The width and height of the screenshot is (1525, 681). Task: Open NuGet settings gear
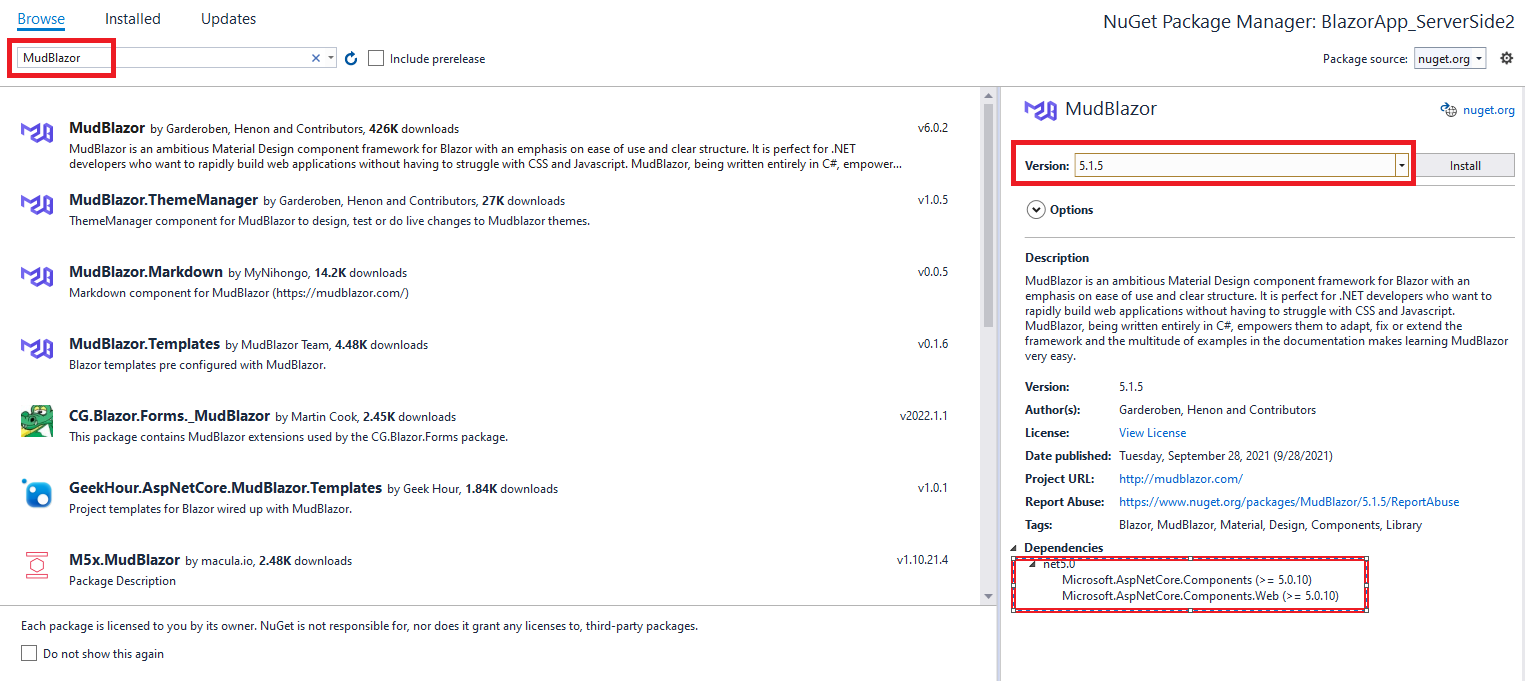coord(1507,58)
